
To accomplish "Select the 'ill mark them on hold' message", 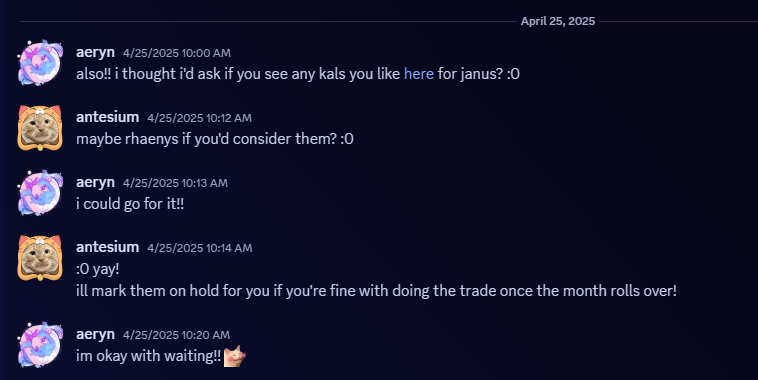I will [376, 291].
